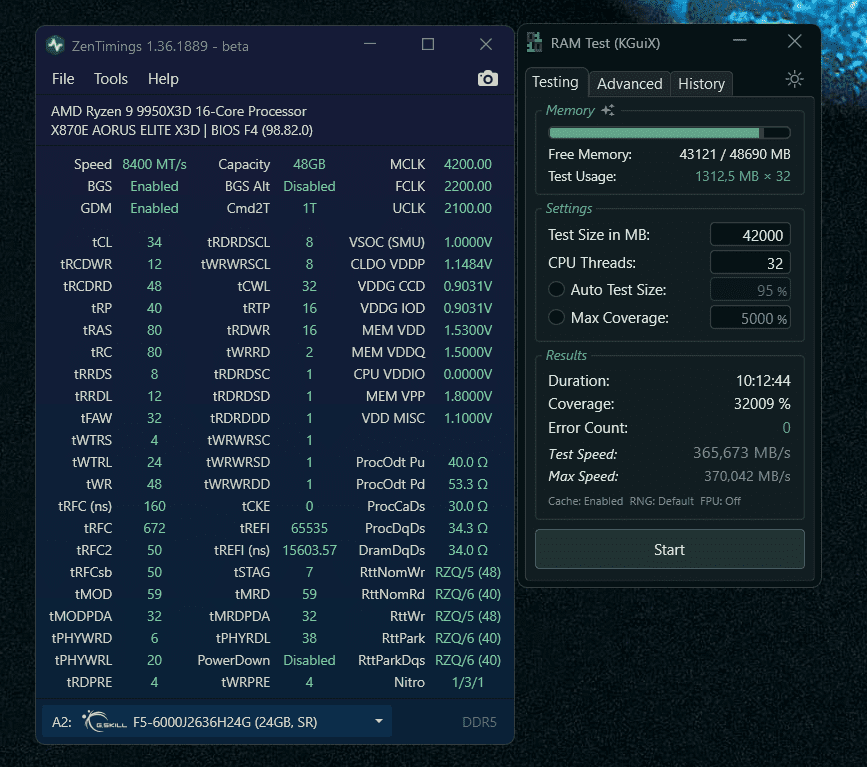Click the sparkle icon next to Memory

(608, 110)
